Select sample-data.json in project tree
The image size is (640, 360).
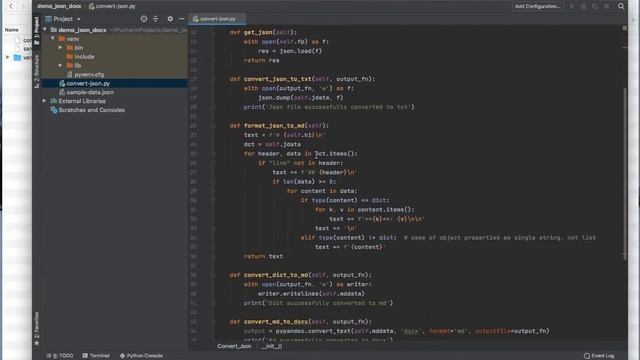pos(114,92)
